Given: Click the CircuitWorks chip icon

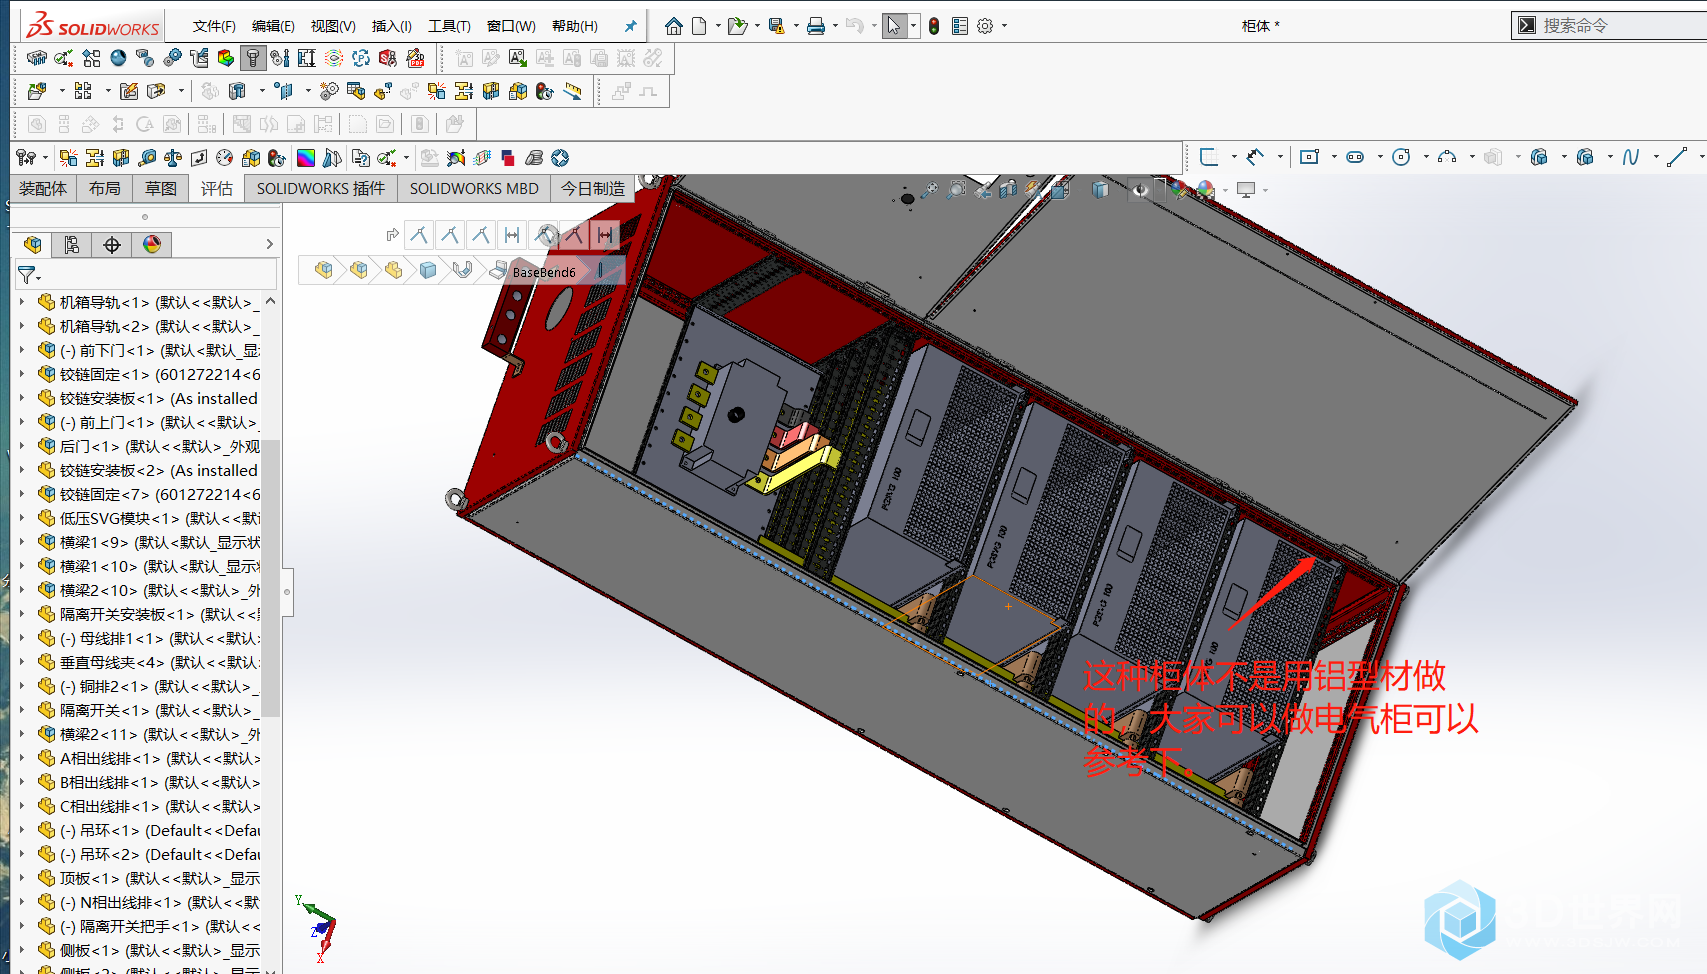Looking at the screenshot, I should pyautogui.click(x=37, y=58).
